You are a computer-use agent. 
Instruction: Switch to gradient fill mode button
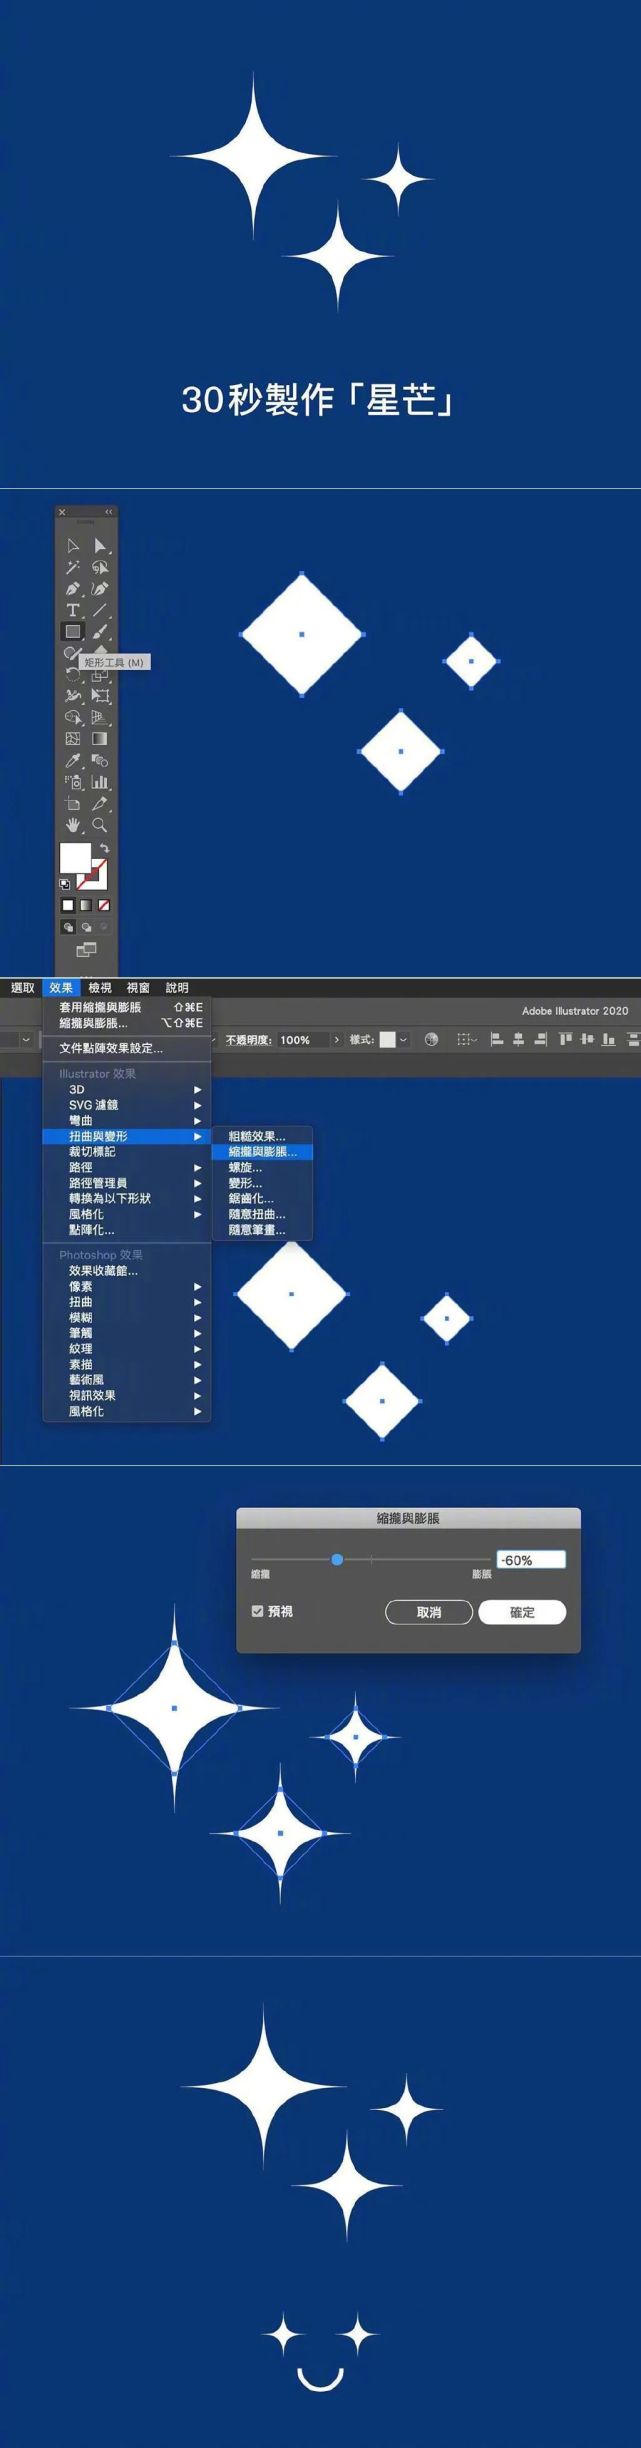86,905
